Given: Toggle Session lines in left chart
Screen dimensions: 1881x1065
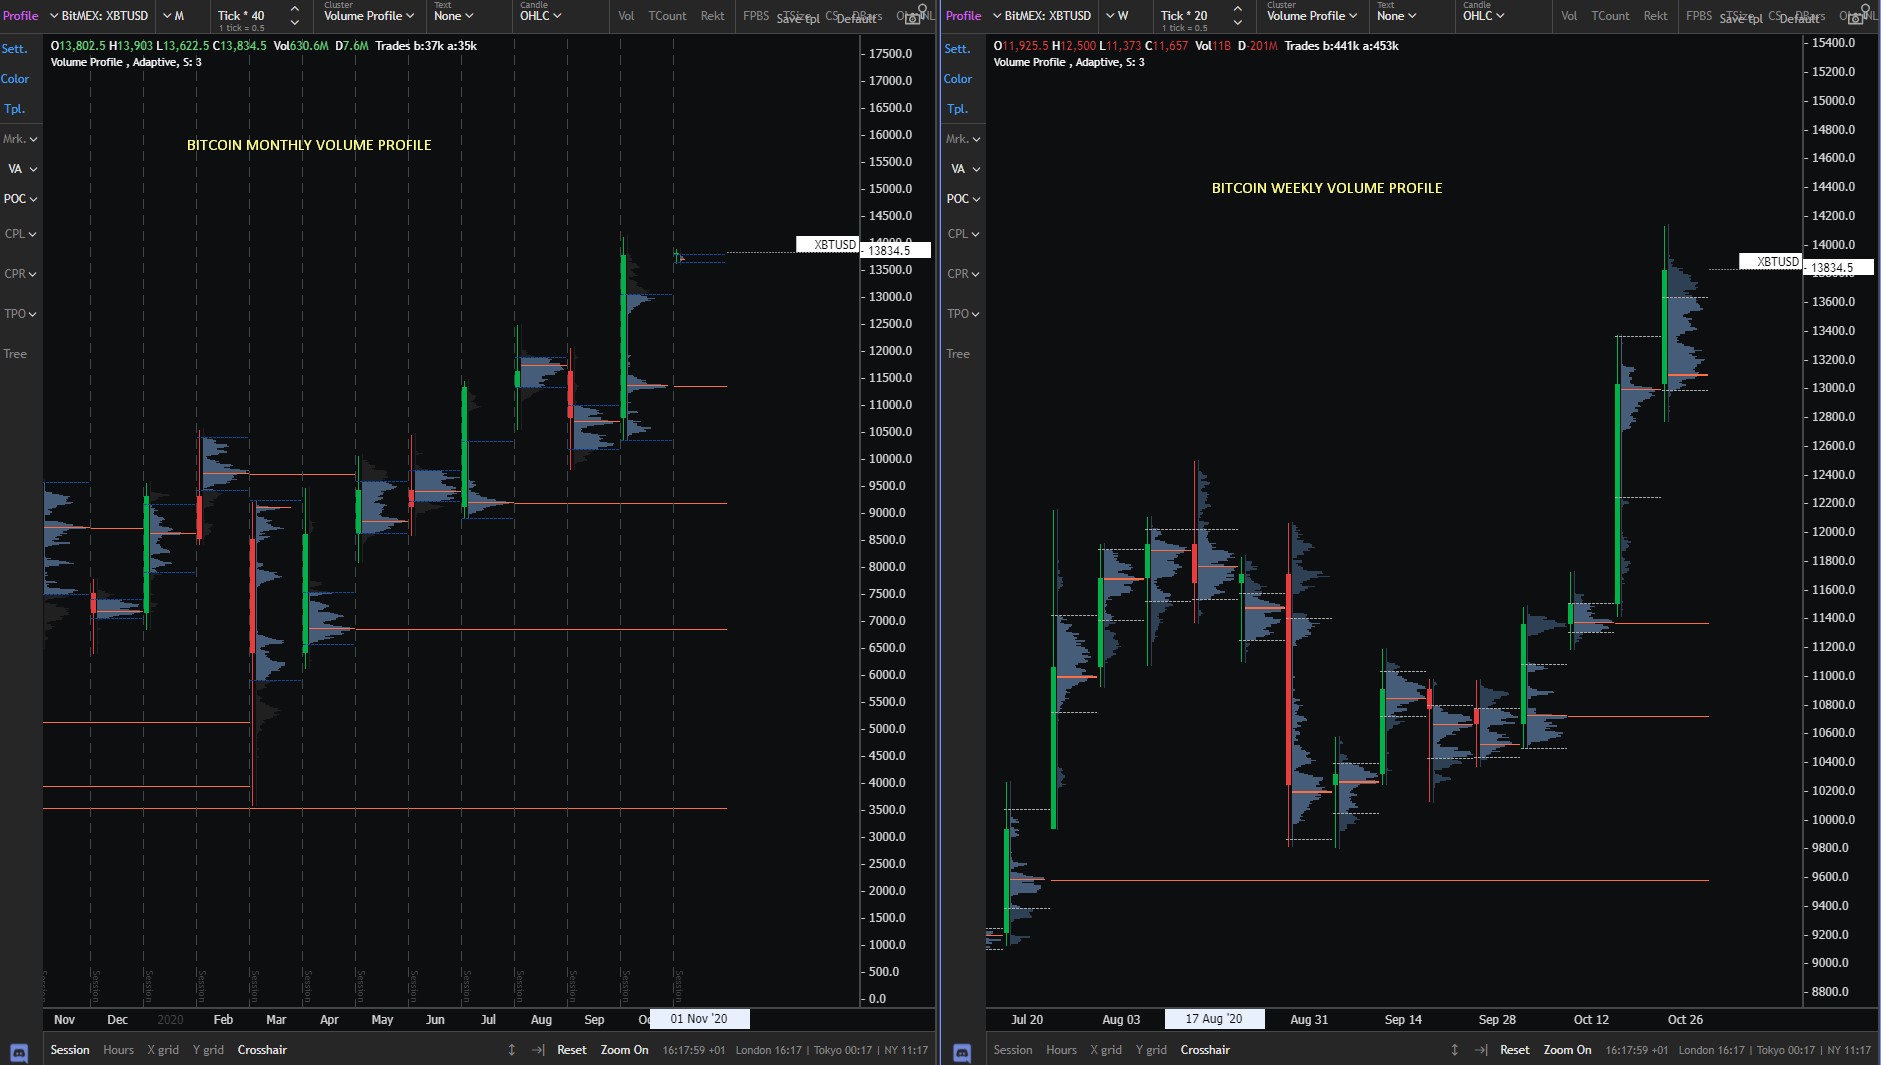Looking at the screenshot, I should tap(70, 1050).
